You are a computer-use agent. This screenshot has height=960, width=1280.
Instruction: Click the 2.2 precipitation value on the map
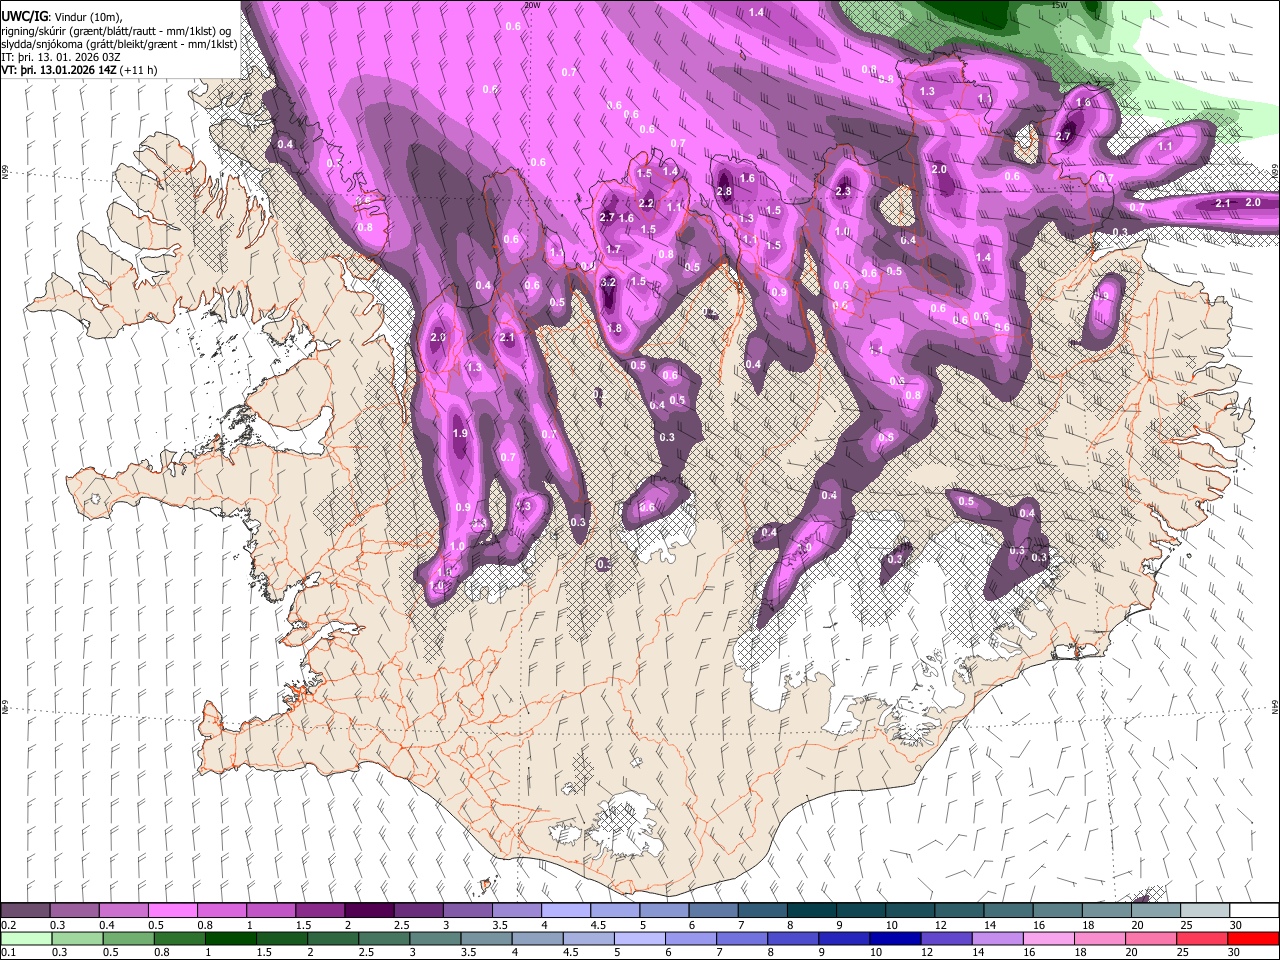[646, 204]
